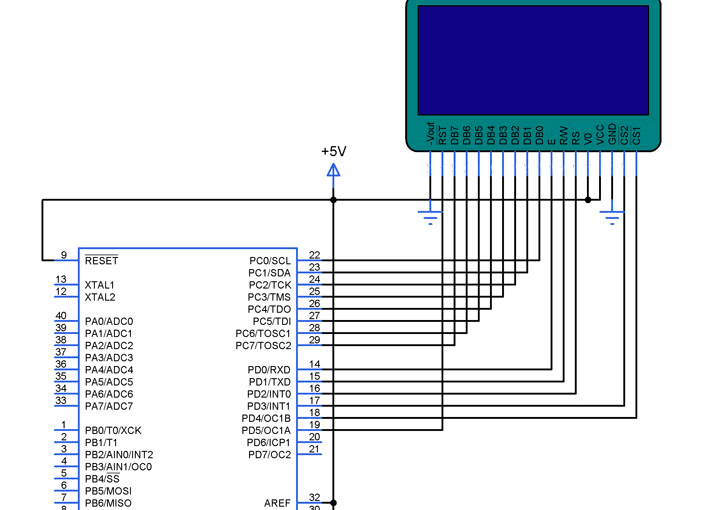Select the PB3/AIN1/OC0 pin label
The width and height of the screenshot is (720, 510).
pos(118,467)
